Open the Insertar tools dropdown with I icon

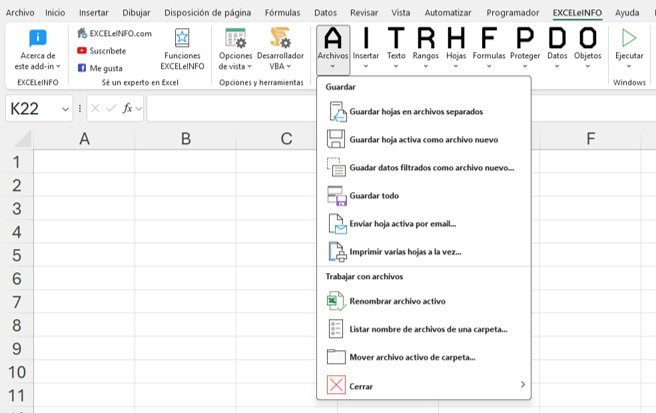pyautogui.click(x=366, y=49)
